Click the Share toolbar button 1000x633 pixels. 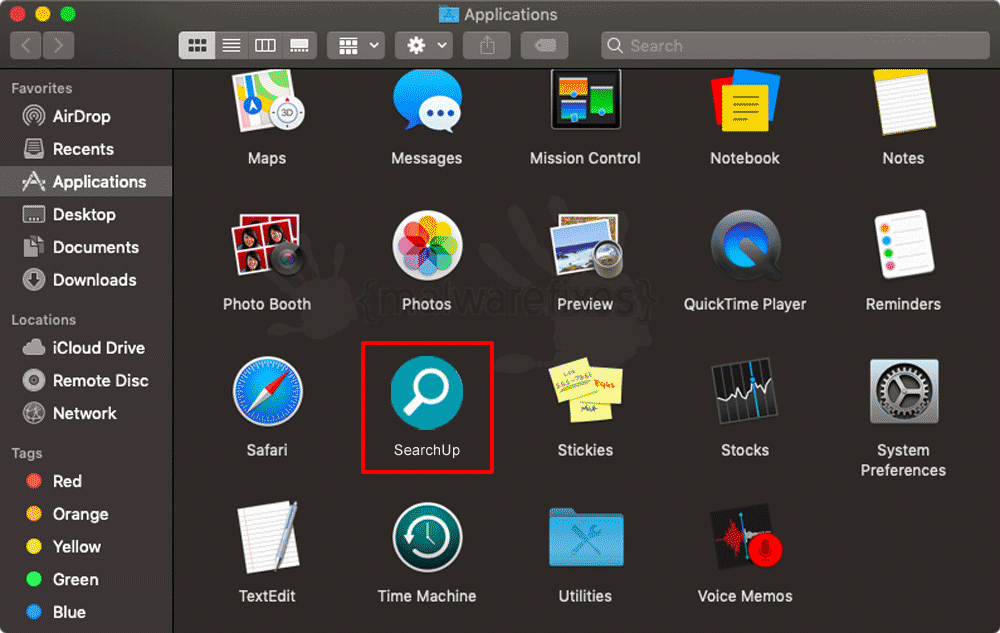click(x=487, y=45)
